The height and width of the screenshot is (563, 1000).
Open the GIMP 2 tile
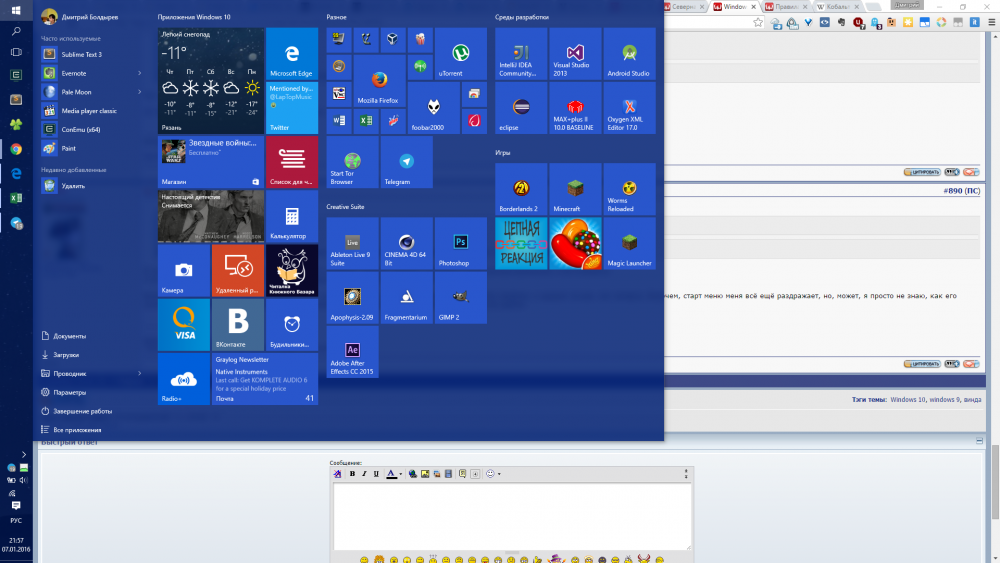(x=460, y=297)
